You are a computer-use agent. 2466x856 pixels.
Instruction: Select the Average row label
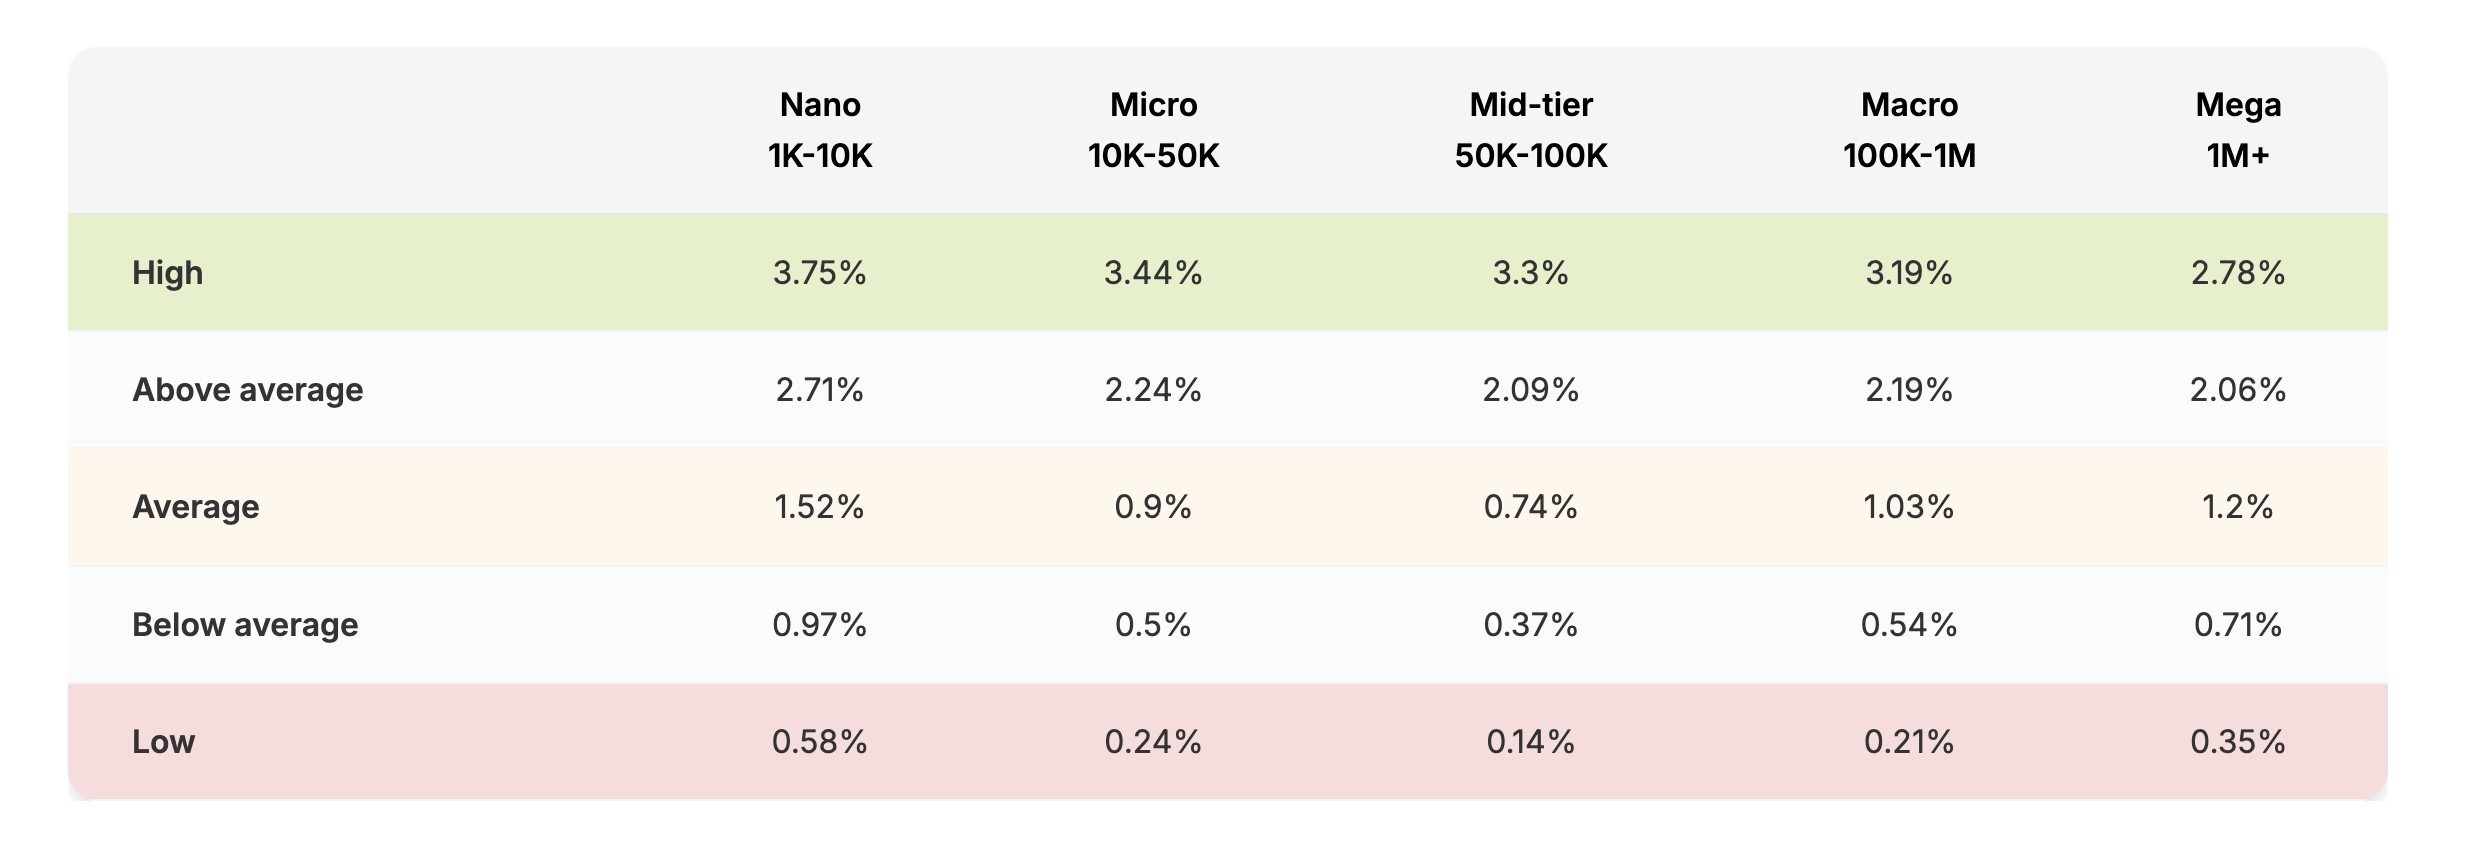pyautogui.click(x=195, y=507)
